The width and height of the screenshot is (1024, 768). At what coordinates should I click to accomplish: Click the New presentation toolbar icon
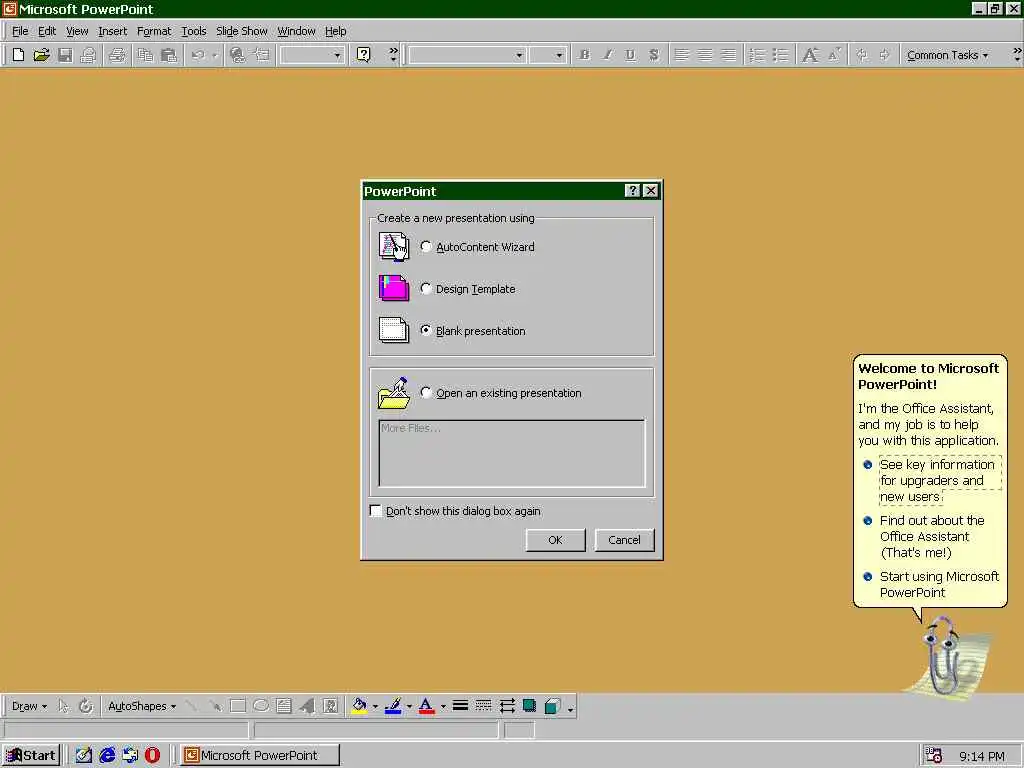click(x=18, y=55)
